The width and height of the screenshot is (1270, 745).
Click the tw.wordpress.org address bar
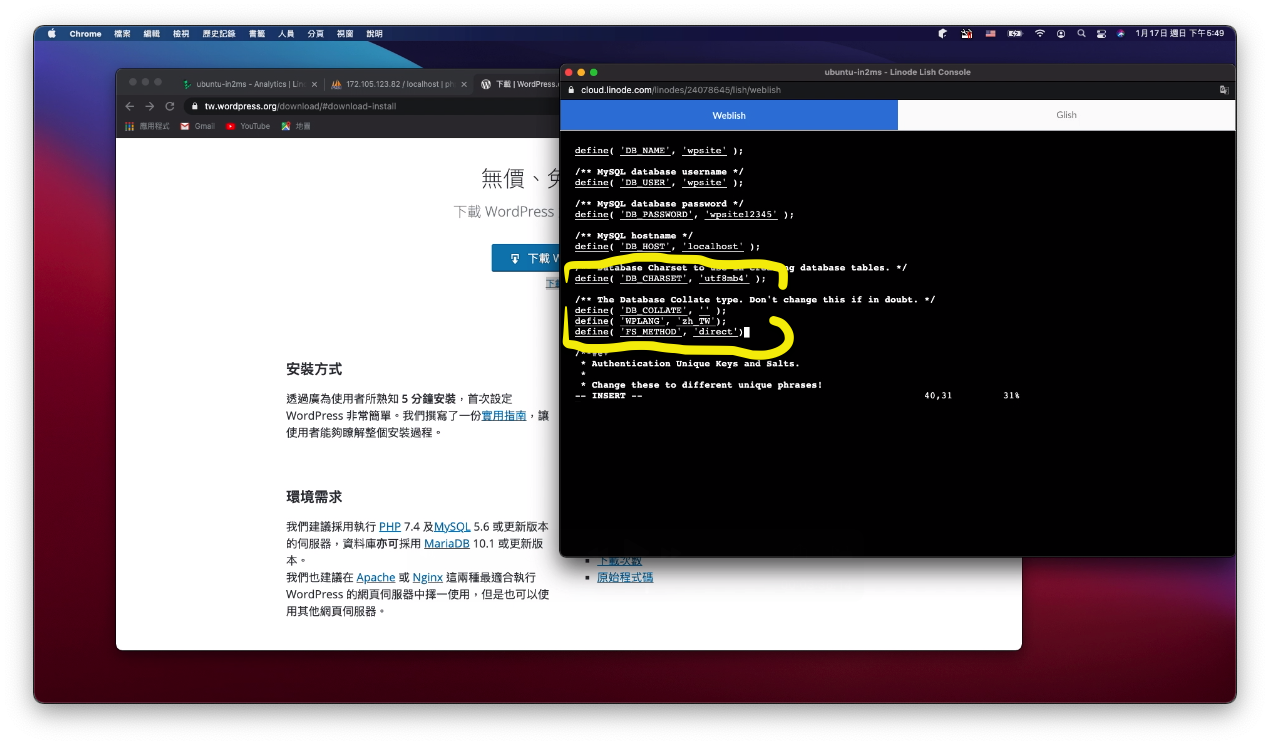coord(372,106)
